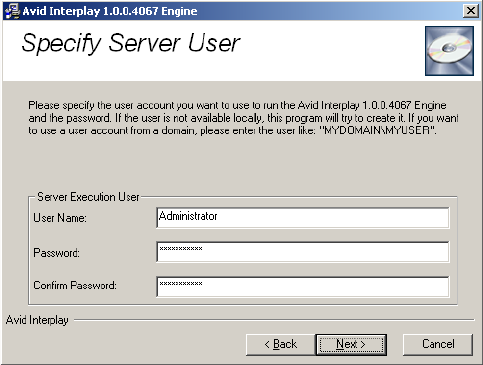
Task: Click the 'Avid Interplay' footer text
Action: click(37, 320)
